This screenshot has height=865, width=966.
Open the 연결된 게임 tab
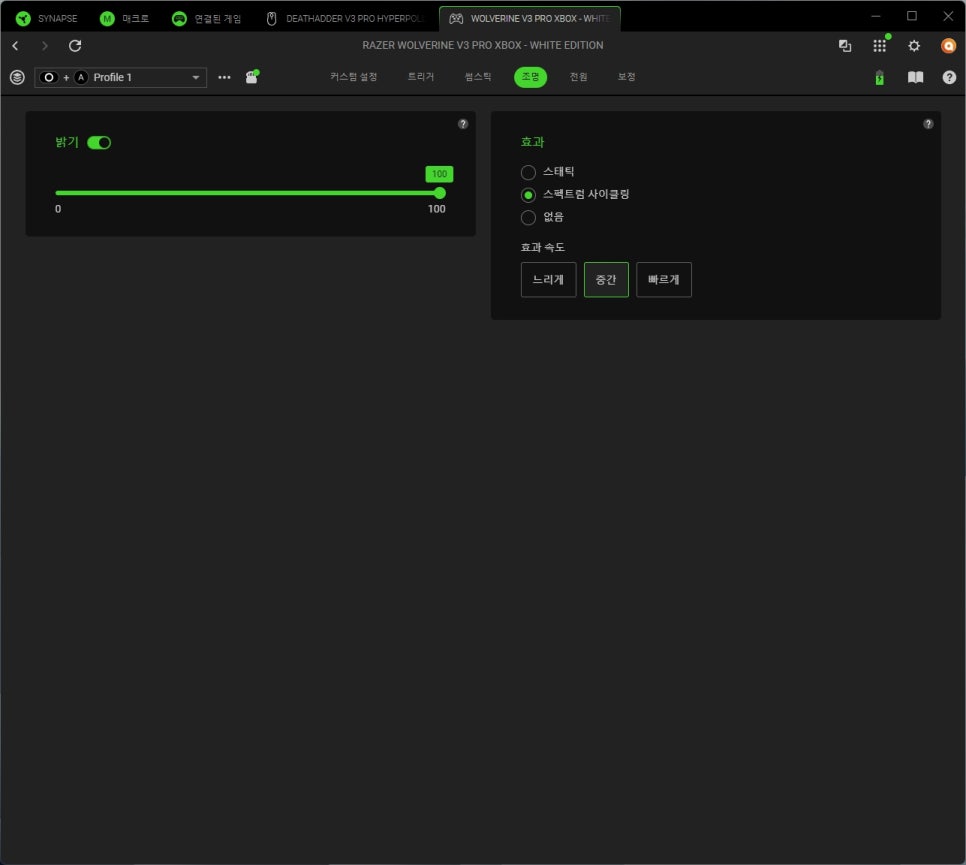click(206, 18)
